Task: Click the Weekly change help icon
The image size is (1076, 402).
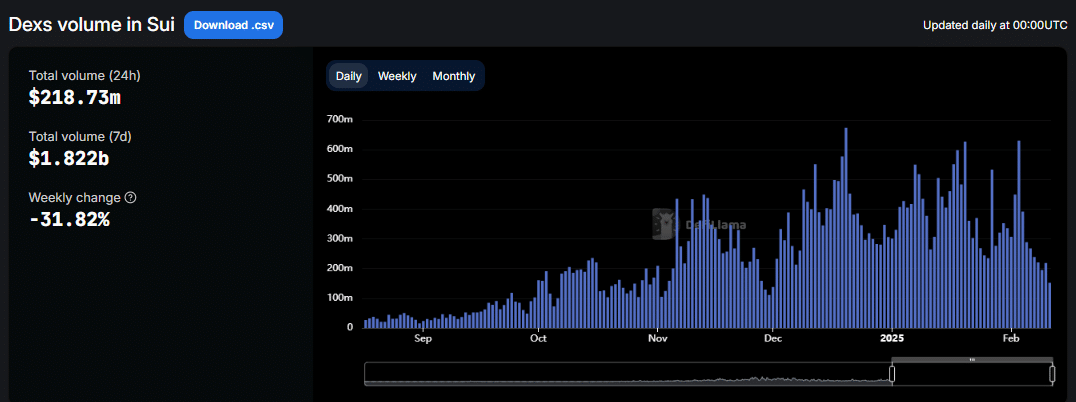Action: pos(131,198)
